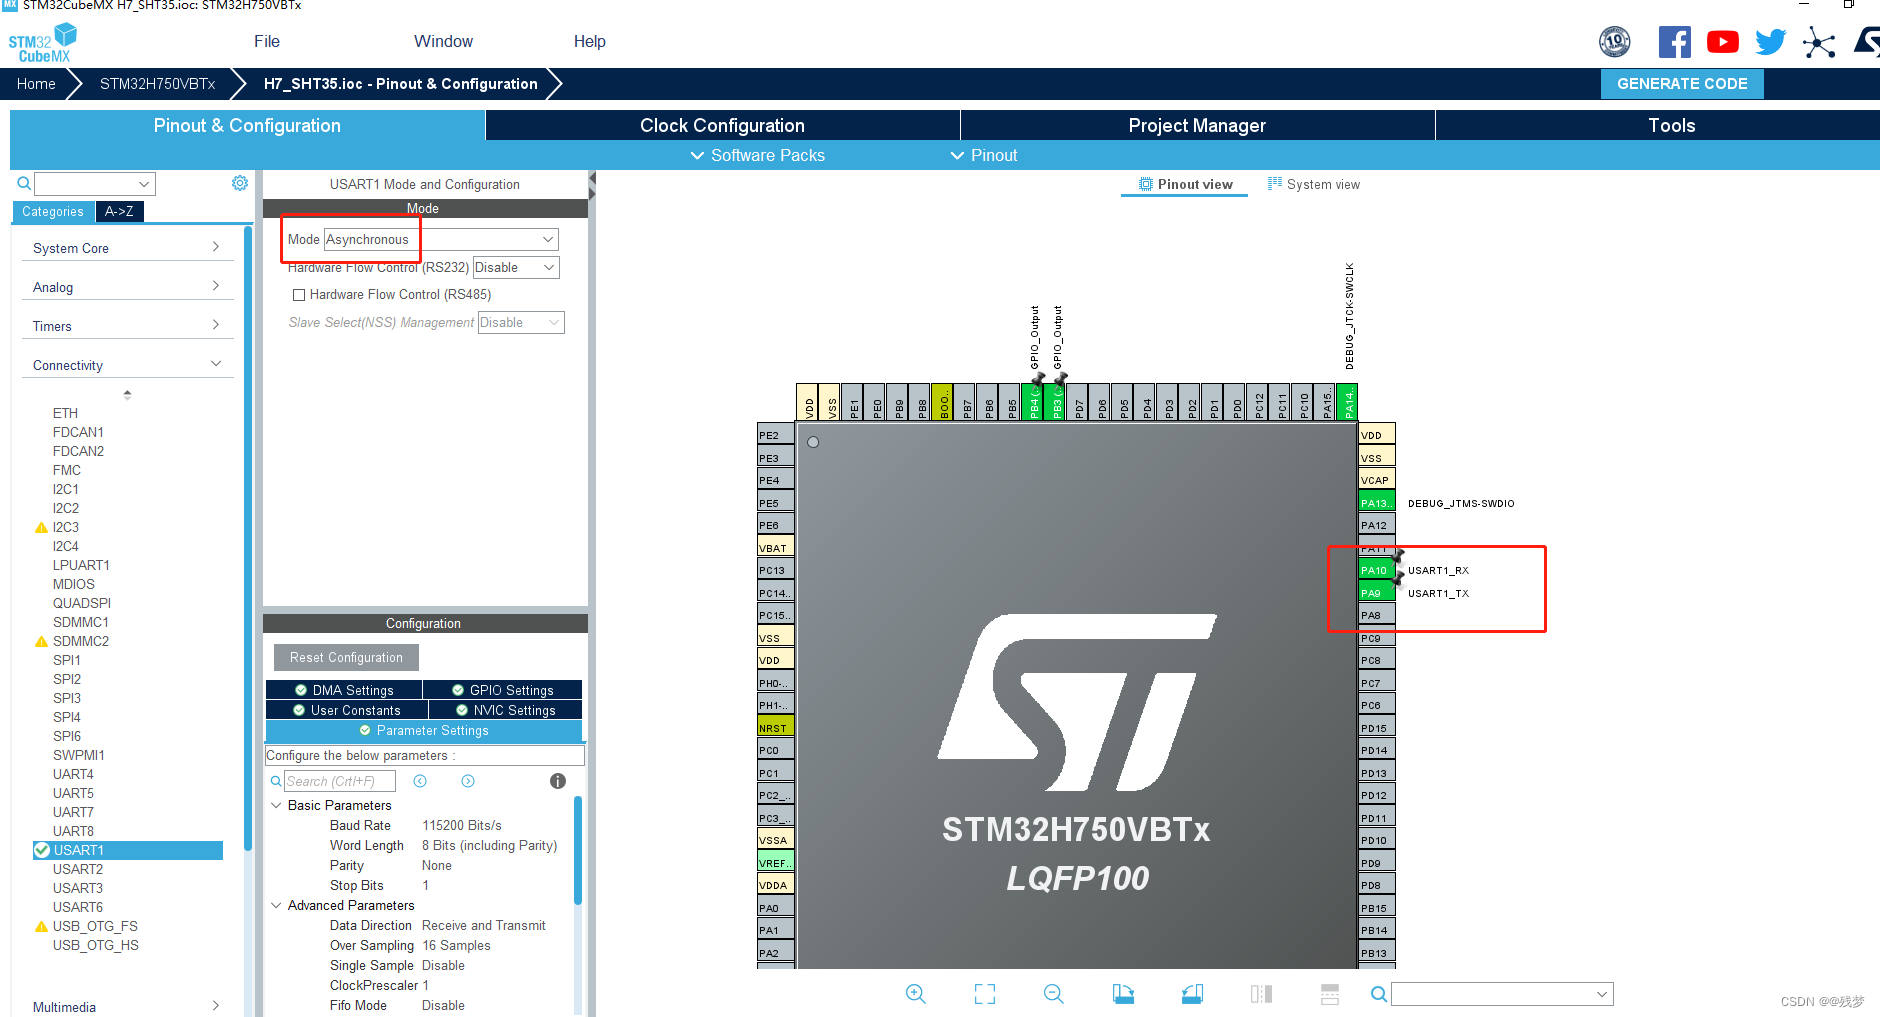
Task: Rotate the chip view counterclockwise icon
Action: [x=1192, y=994]
